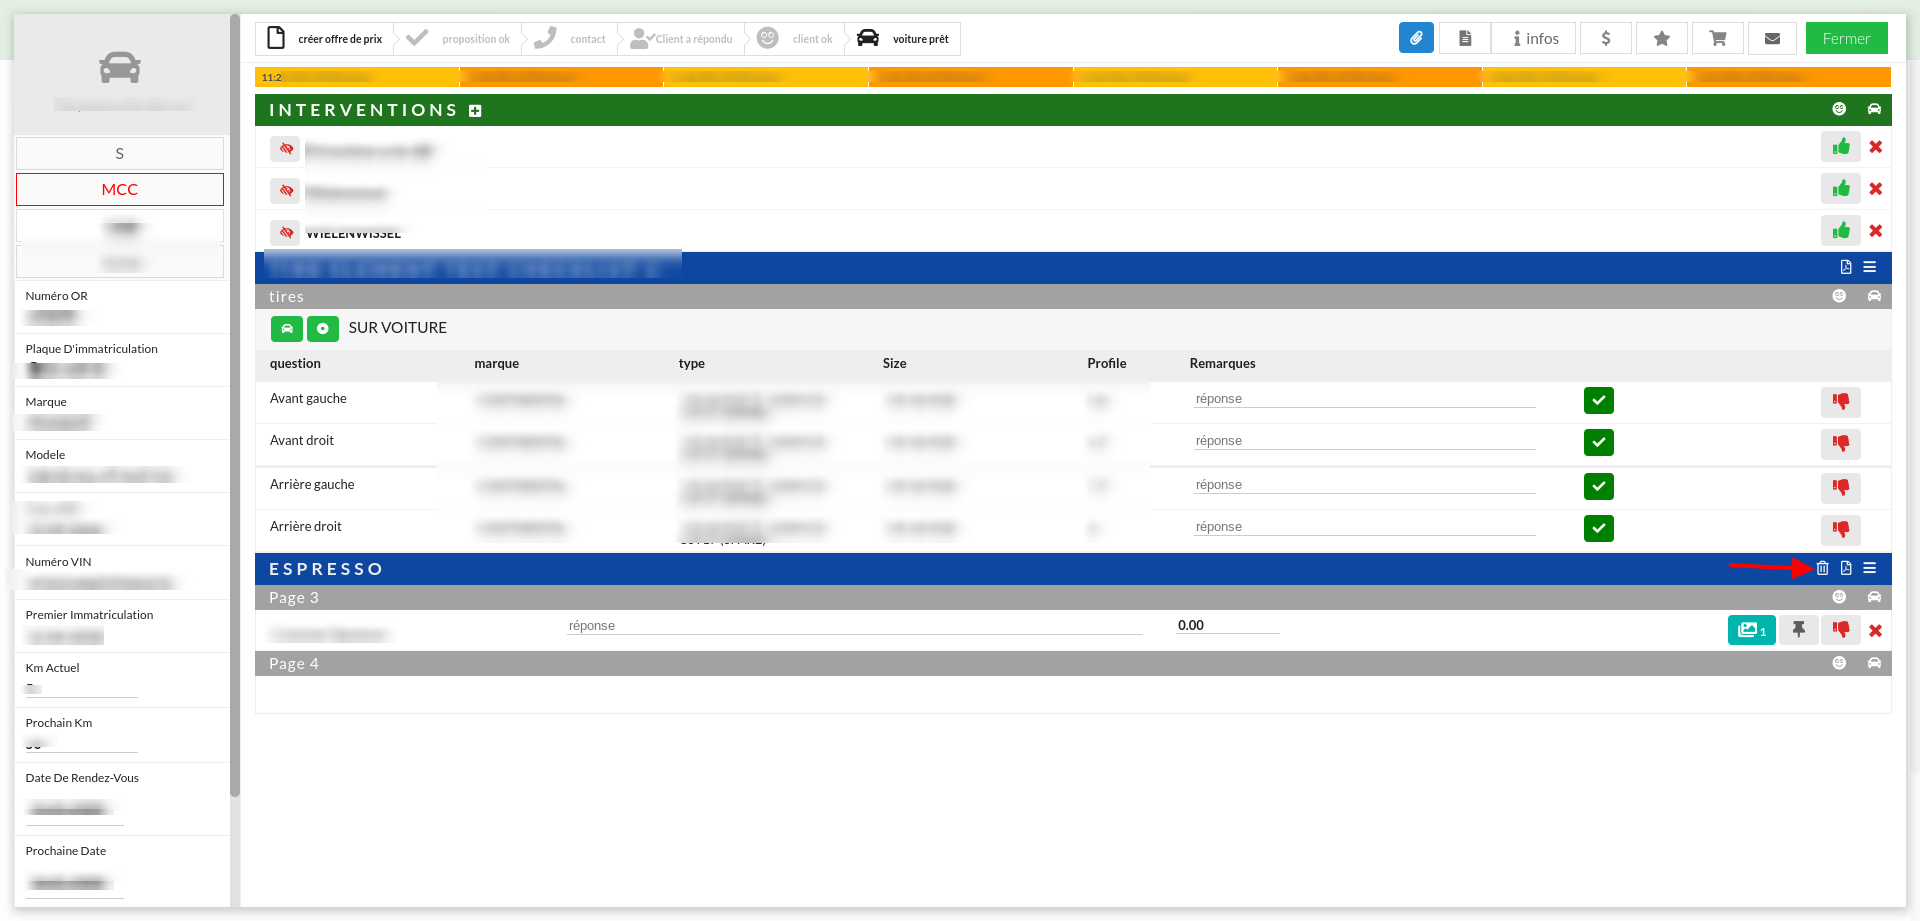The height and width of the screenshot is (921, 1920).
Task: Thumbs down the Page 3 question row
Action: click(1841, 630)
